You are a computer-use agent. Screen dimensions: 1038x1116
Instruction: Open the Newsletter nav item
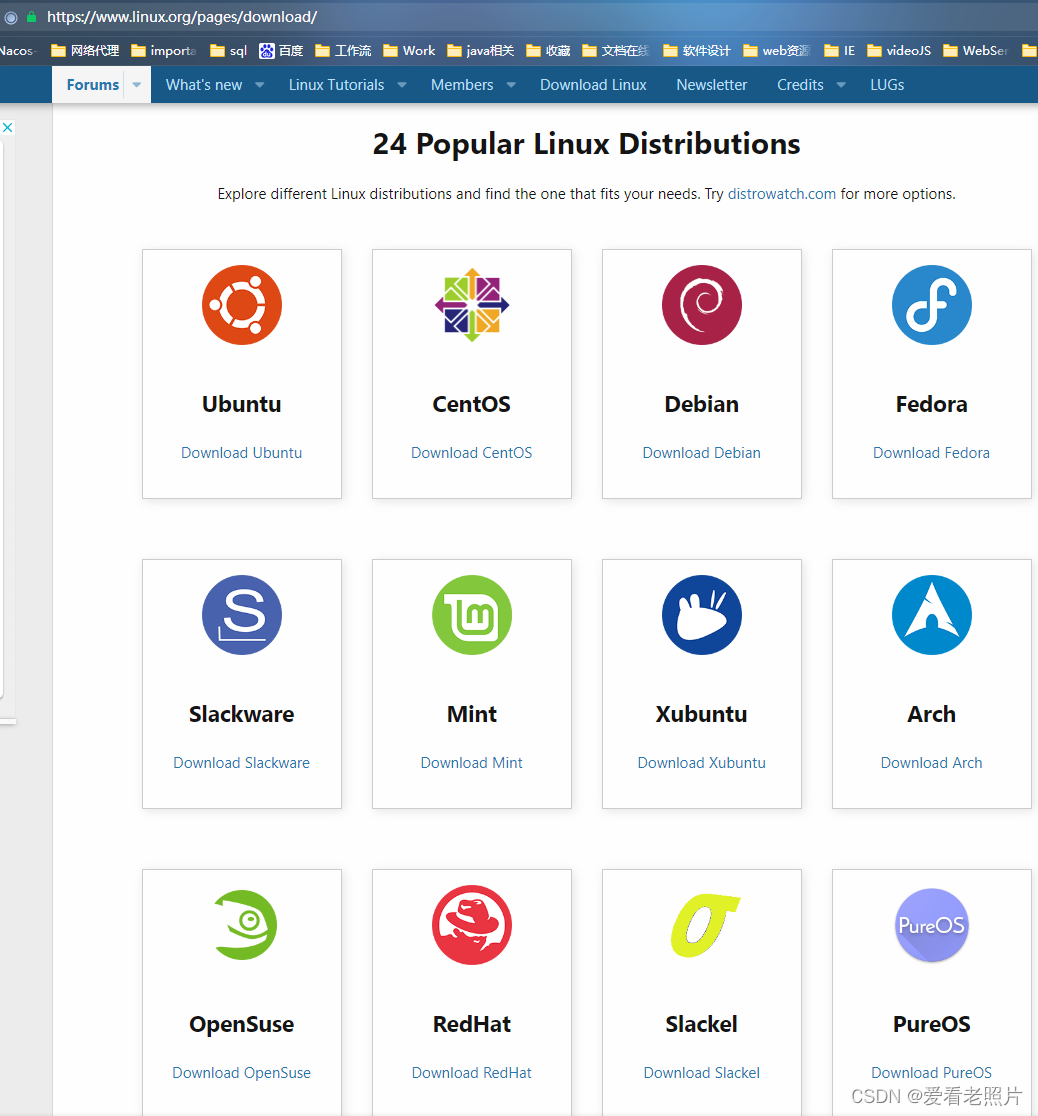pos(712,85)
